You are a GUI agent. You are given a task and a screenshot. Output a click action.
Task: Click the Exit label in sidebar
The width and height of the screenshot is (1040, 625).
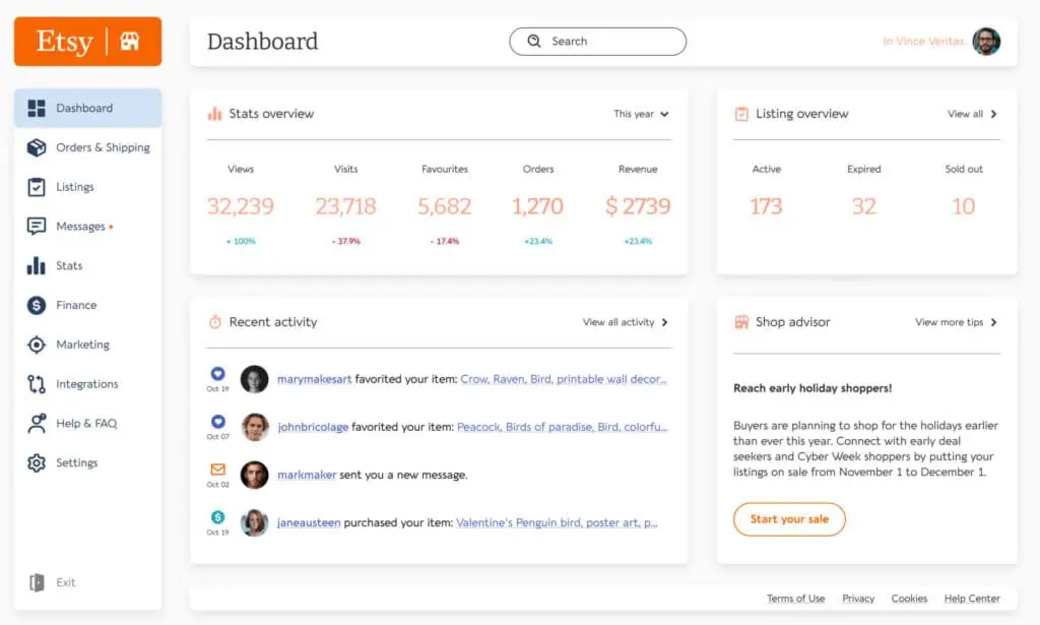pyautogui.click(x=66, y=583)
